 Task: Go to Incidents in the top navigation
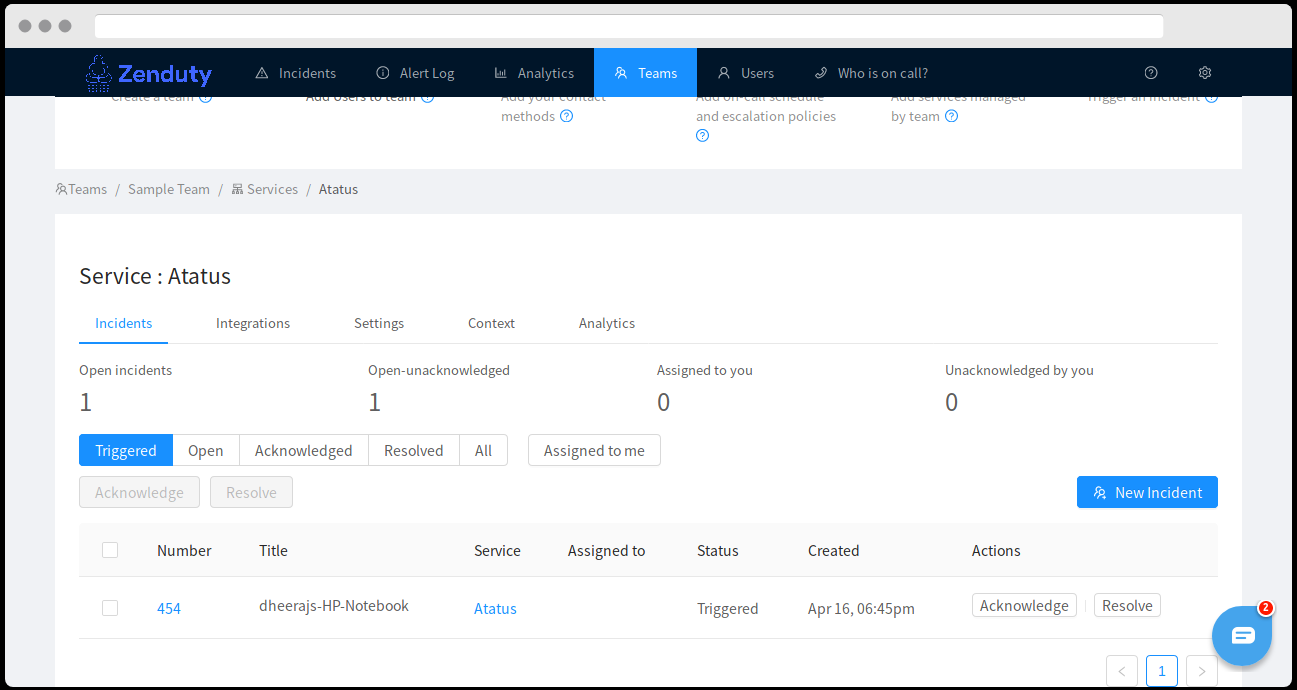point(296,73)
